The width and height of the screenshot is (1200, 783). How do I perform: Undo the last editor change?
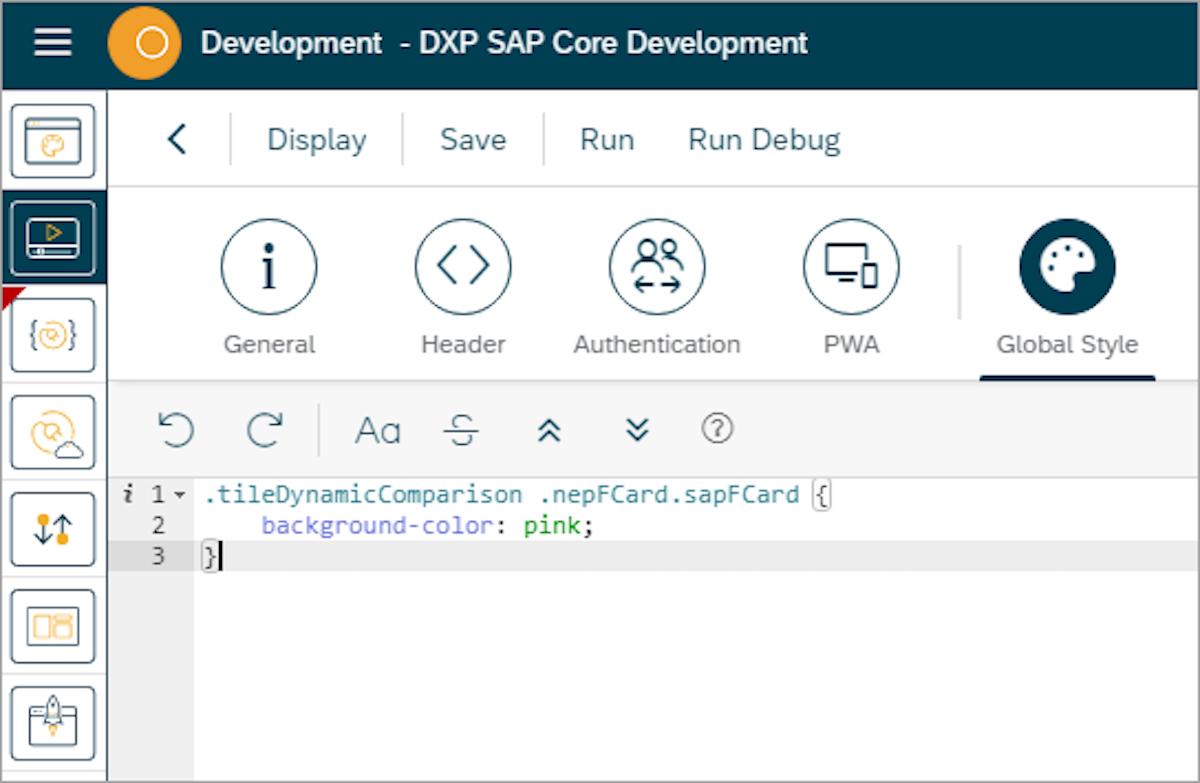coord(176,430)
